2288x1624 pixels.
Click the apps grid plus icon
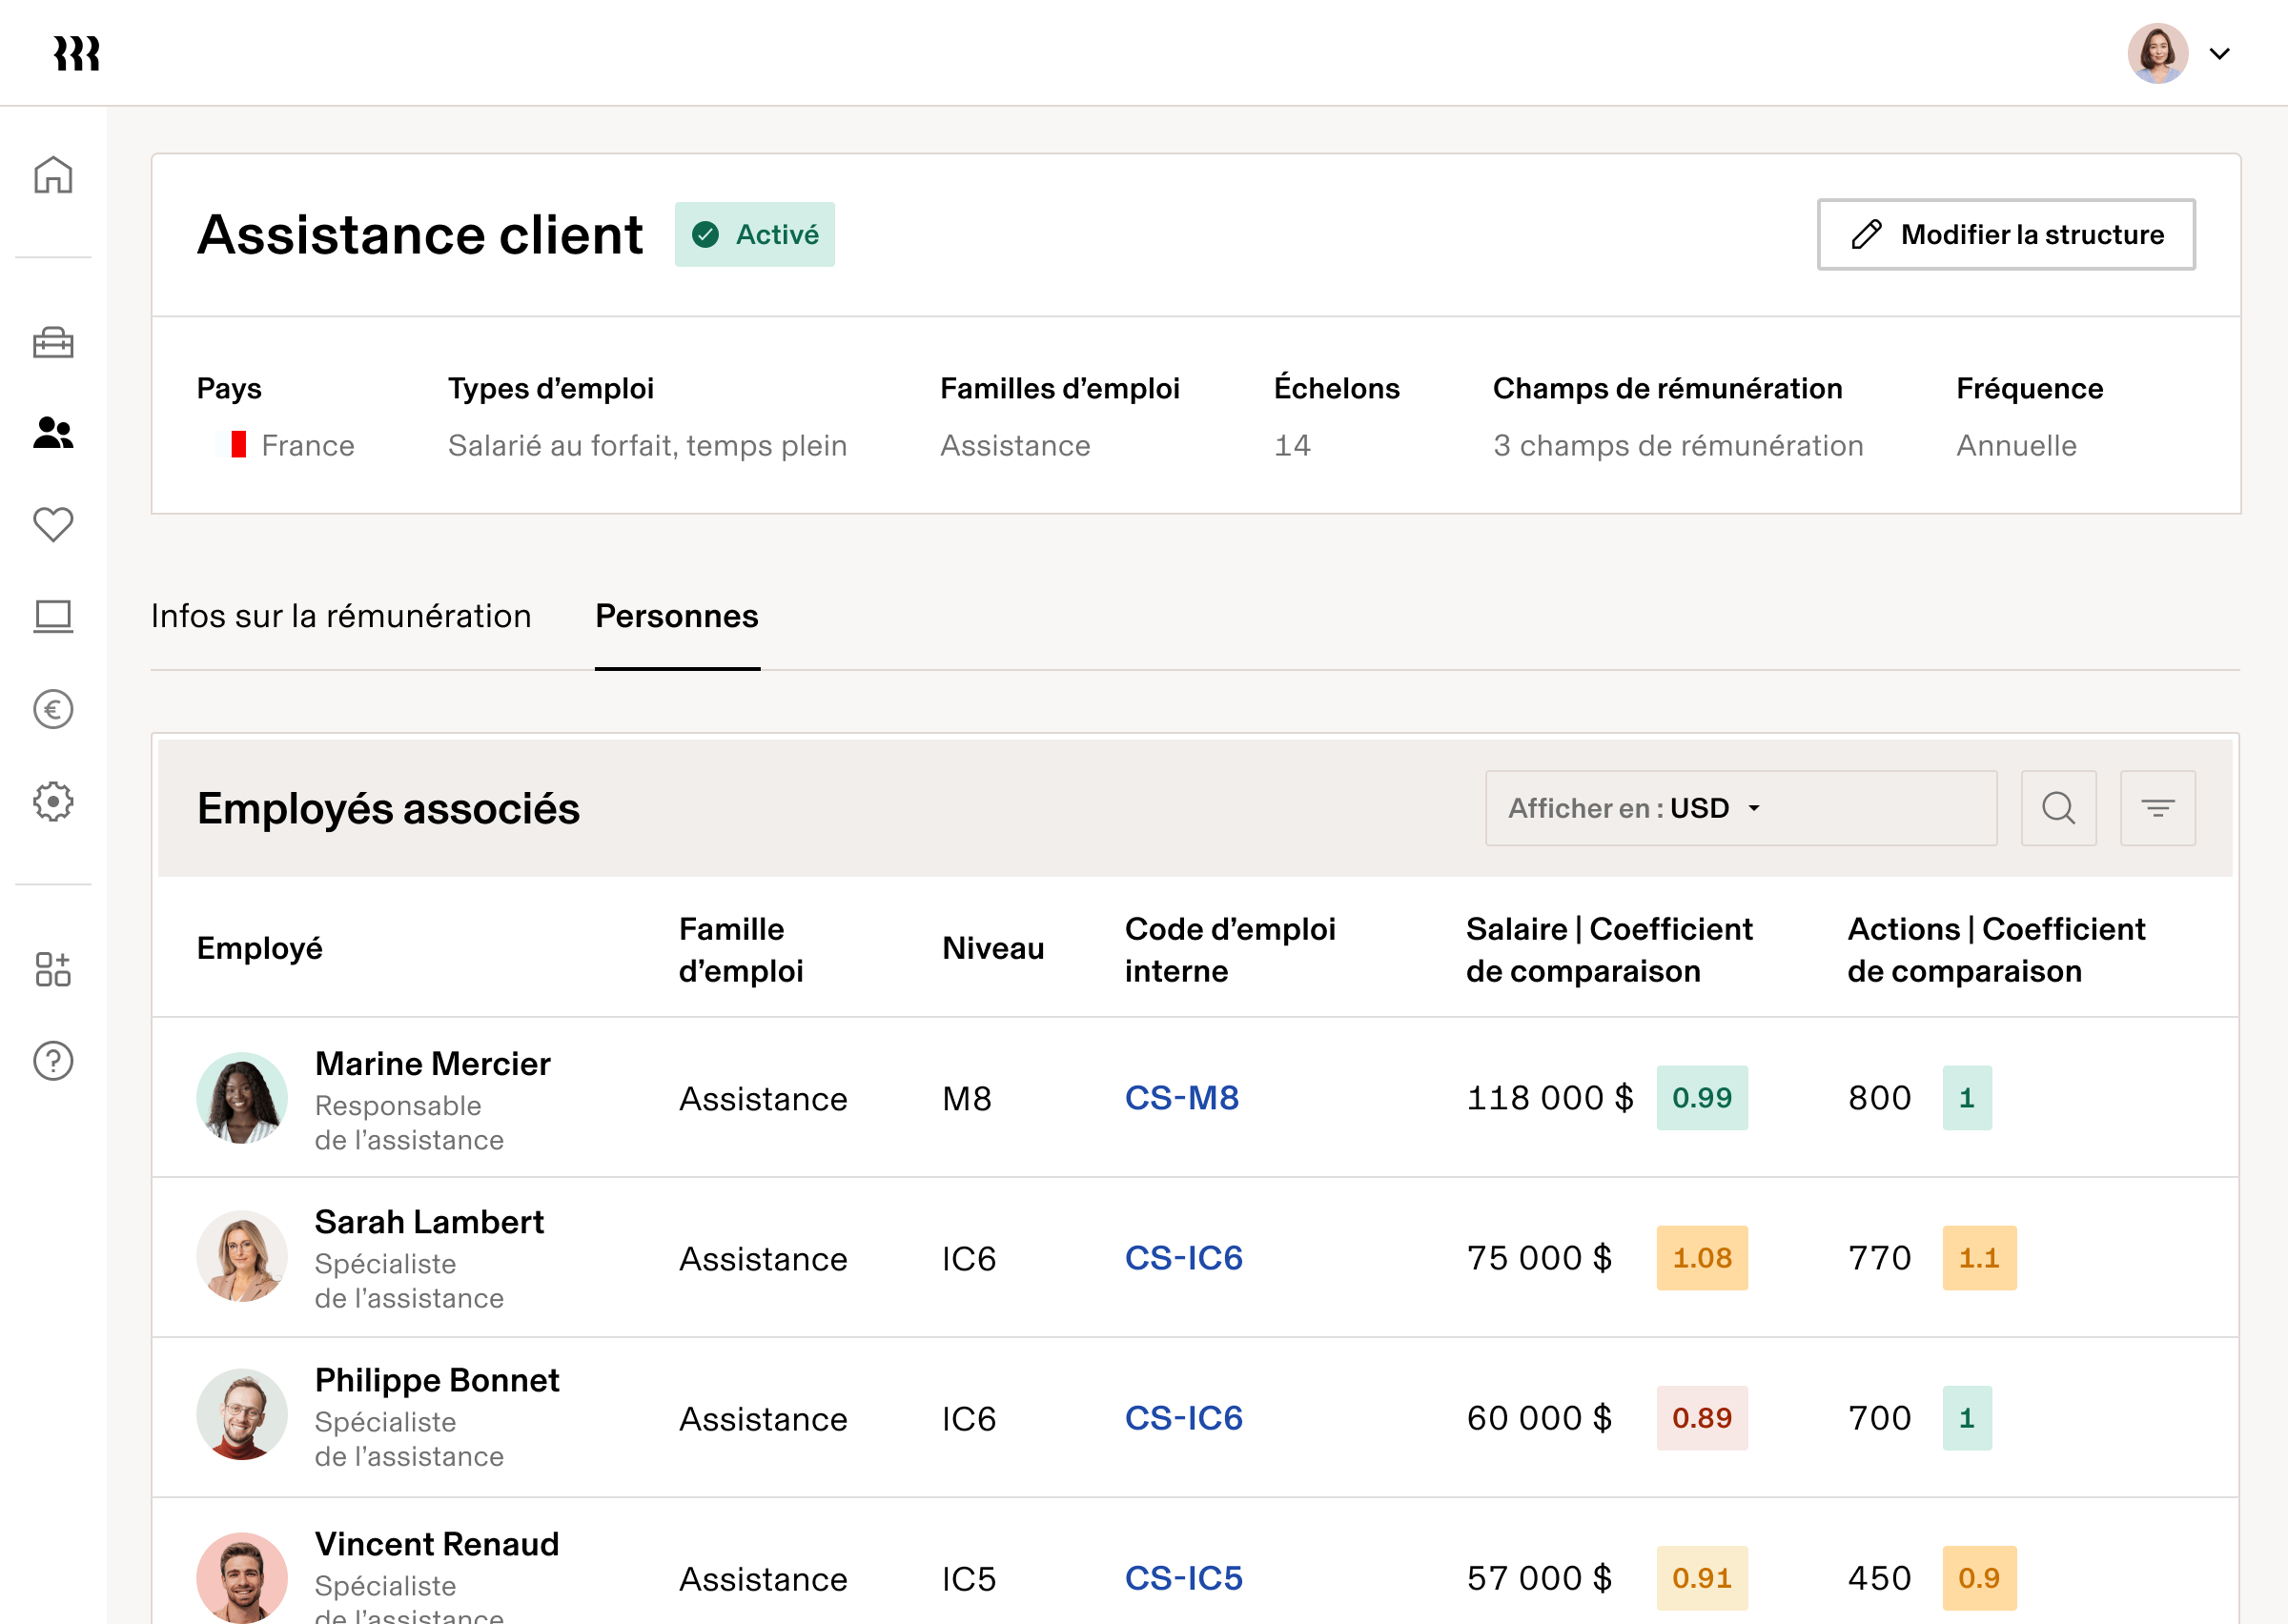click(53, 969)
